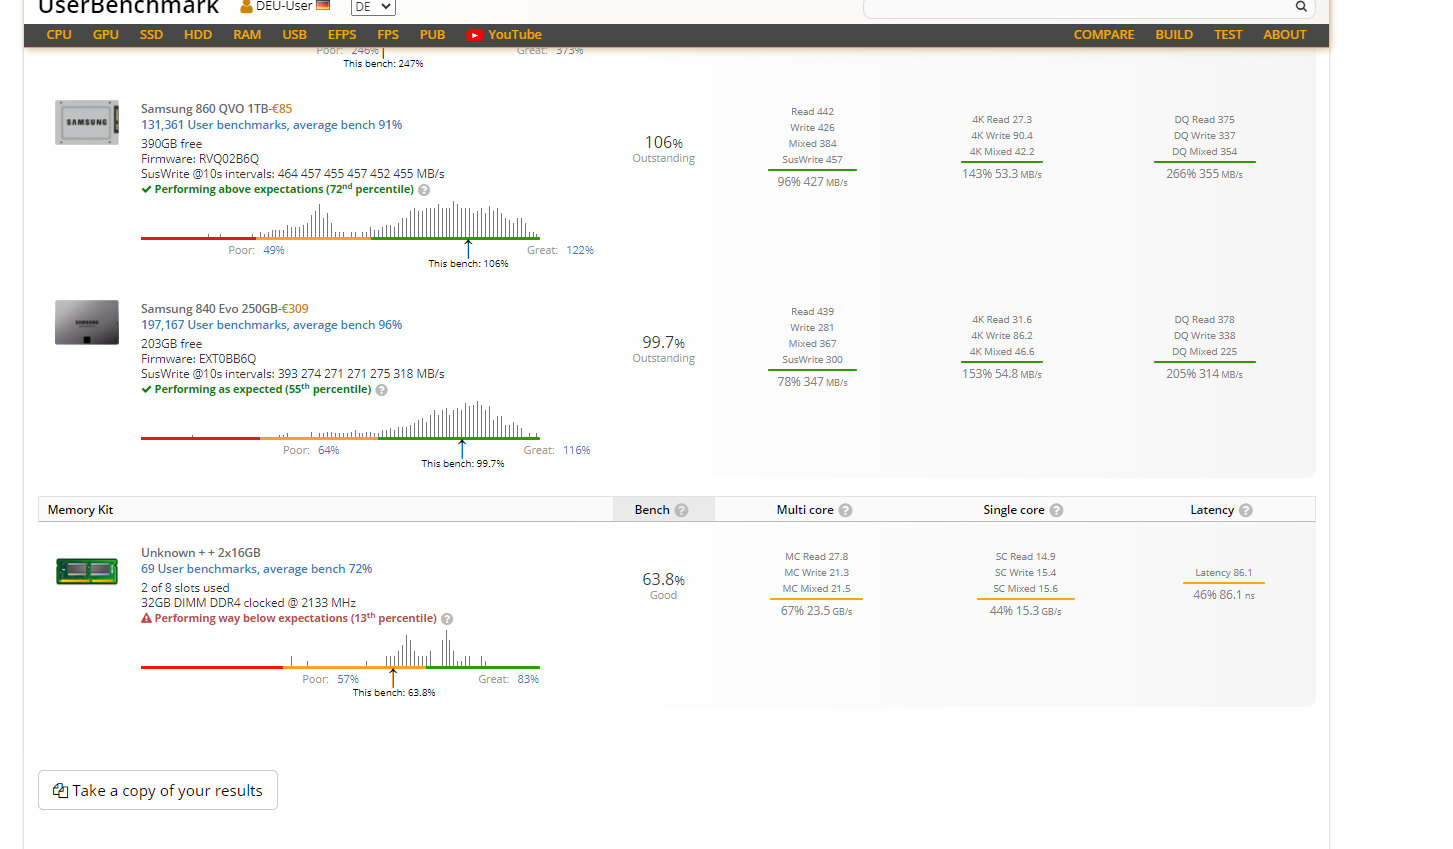Open the EFPS menu
This screenshot has width=1453, height=849.
click(342, 35)
